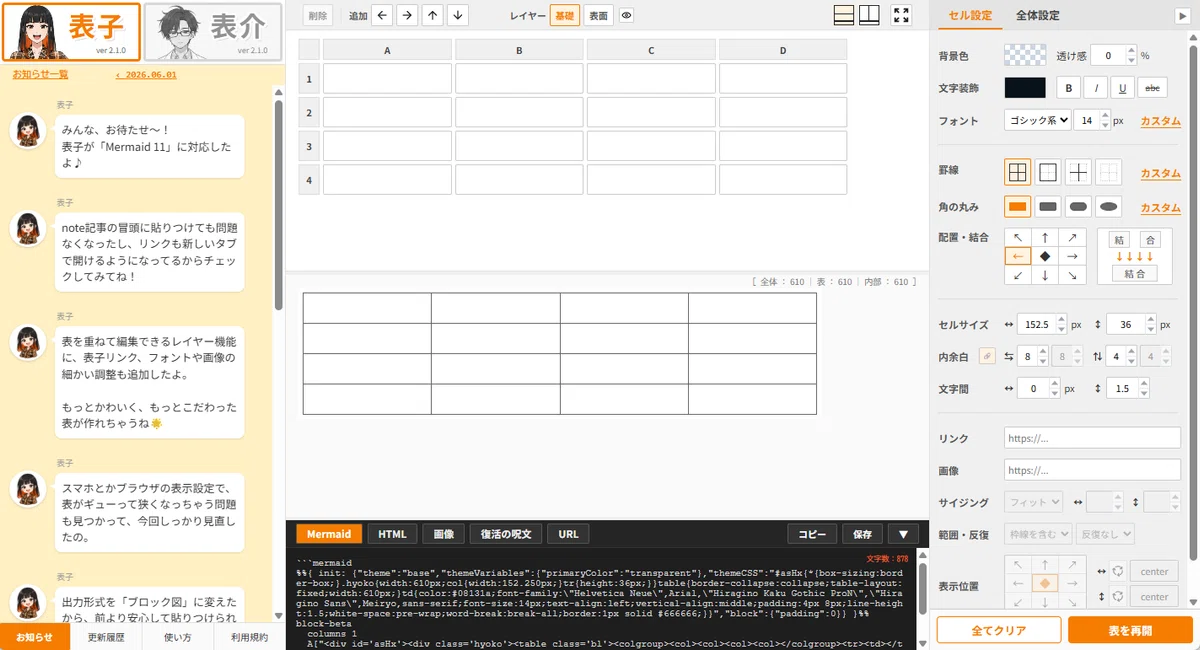
Task: Open the text color black swatch
Action: [1025, 88]
